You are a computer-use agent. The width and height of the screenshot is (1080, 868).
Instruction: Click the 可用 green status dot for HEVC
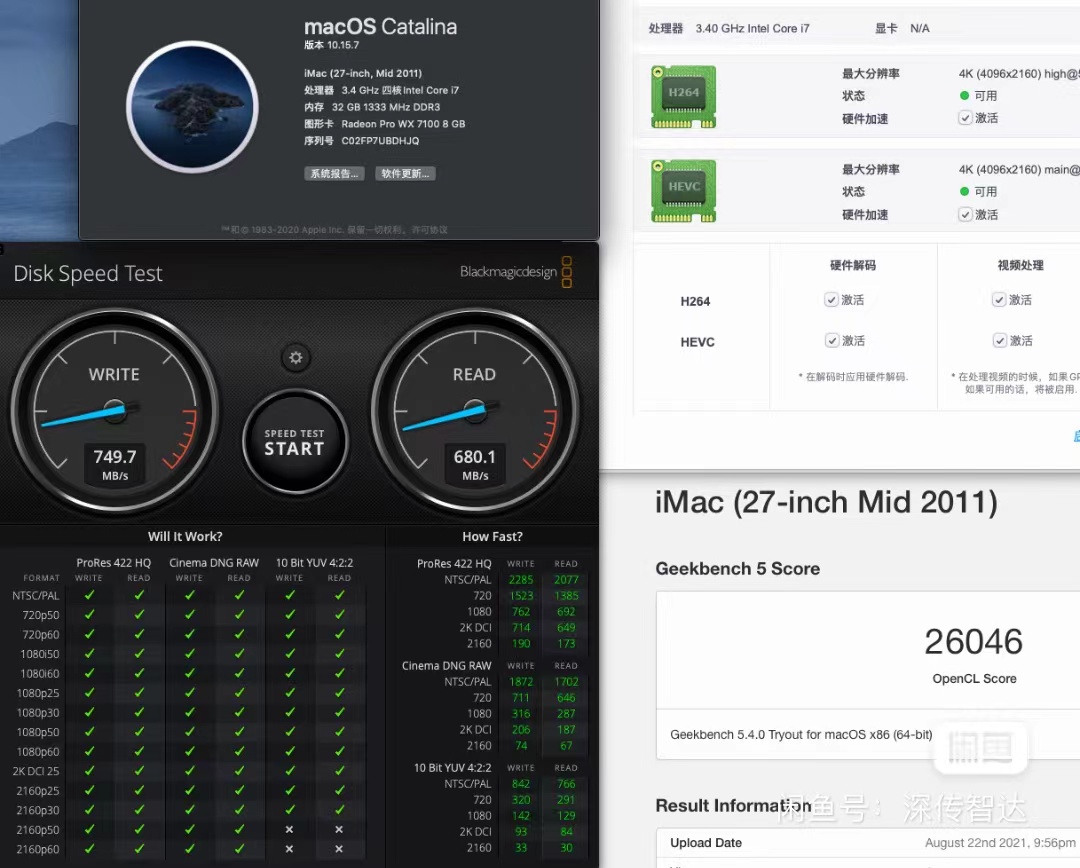(964, 192)
